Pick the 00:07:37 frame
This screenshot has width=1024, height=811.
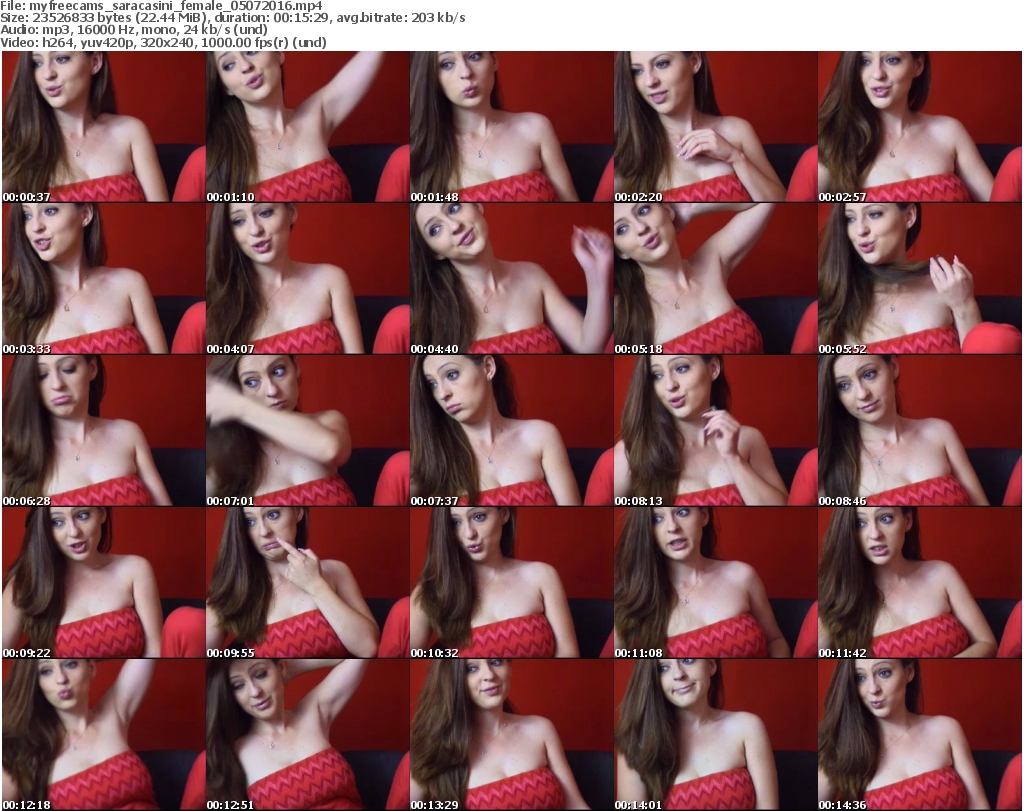pos(511,431)
